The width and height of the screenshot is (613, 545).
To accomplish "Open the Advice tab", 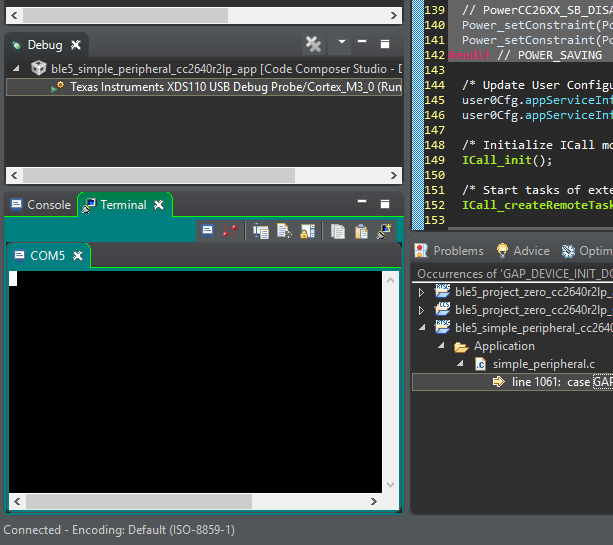I will click(523, 251).
